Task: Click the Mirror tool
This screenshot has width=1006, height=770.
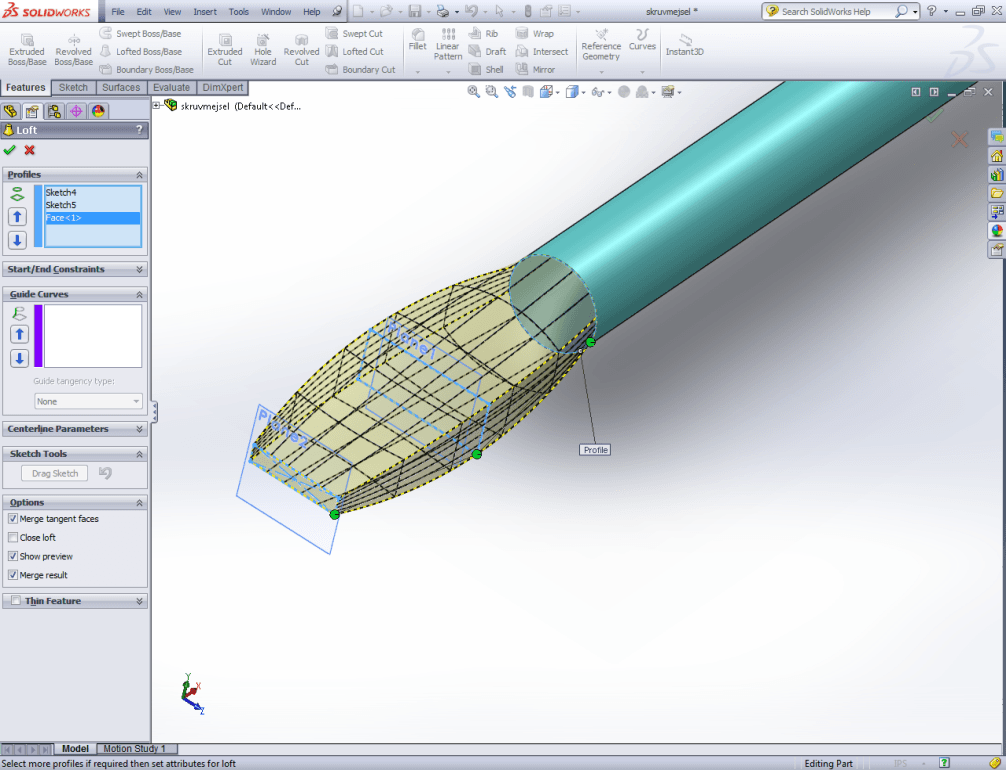Action: point(535,69)
